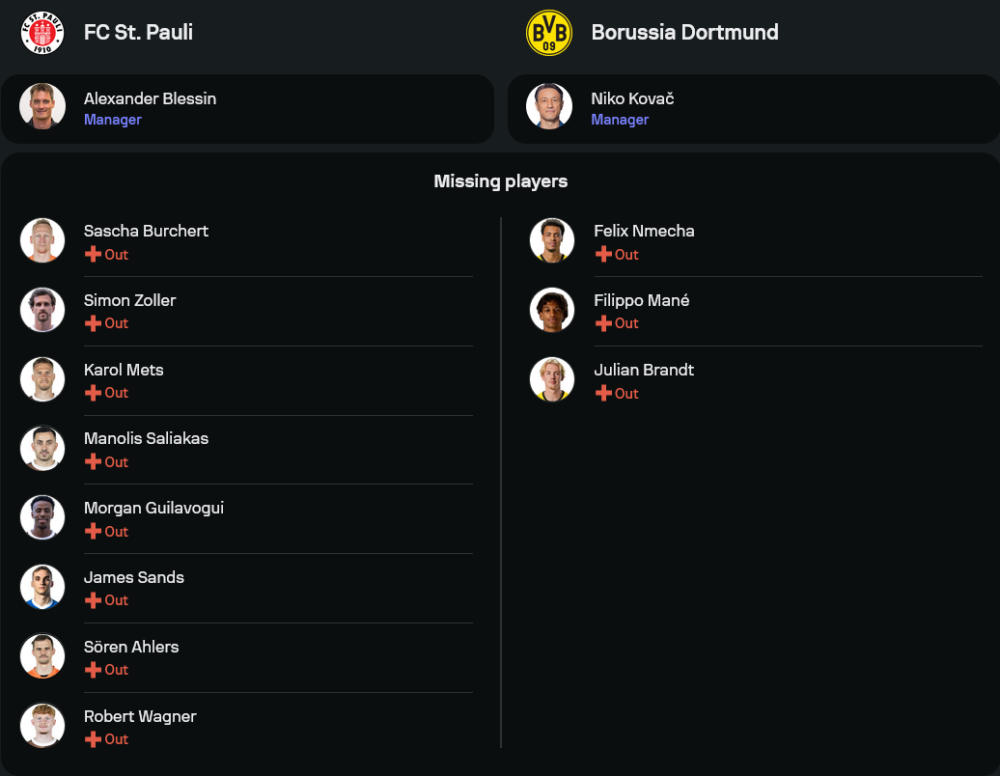Click the Manager label under Niko Kovač

tap(620, 120)
